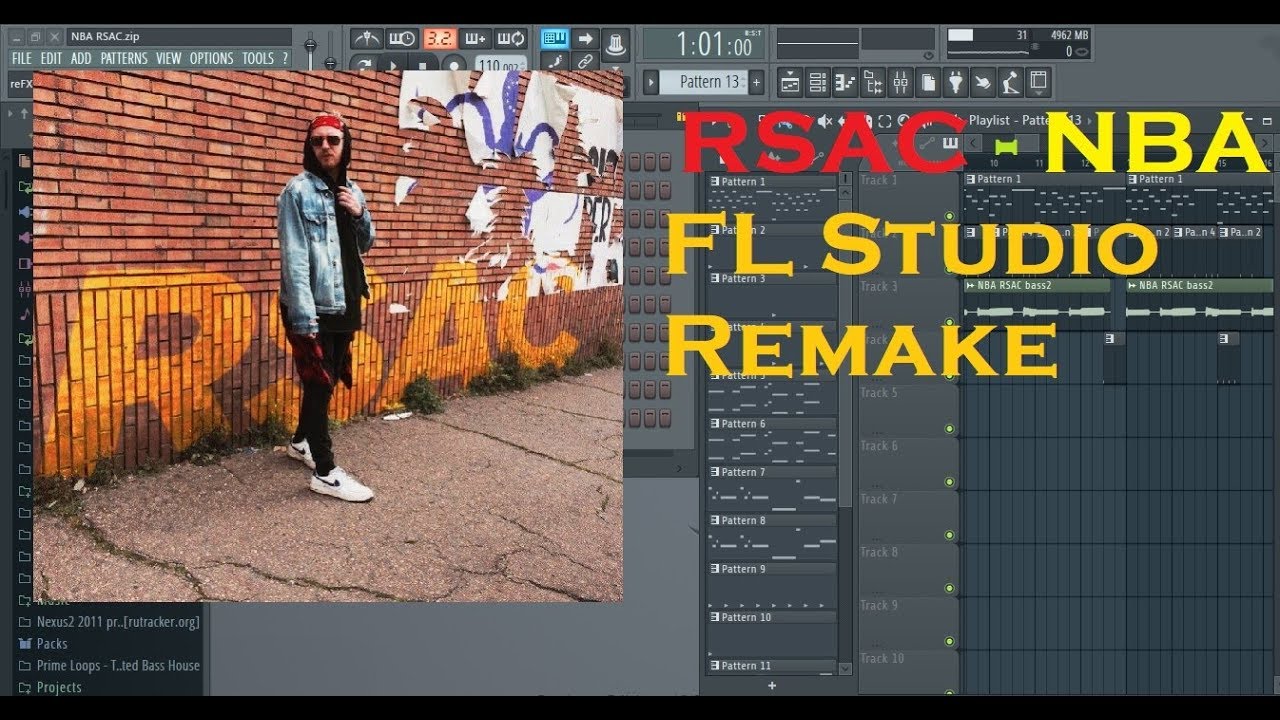The width and height of the screenshot is (1280, 720).
Task: Toggle the Browser toolbar icon
Action: pyautogui.click(x=873, y=82)
